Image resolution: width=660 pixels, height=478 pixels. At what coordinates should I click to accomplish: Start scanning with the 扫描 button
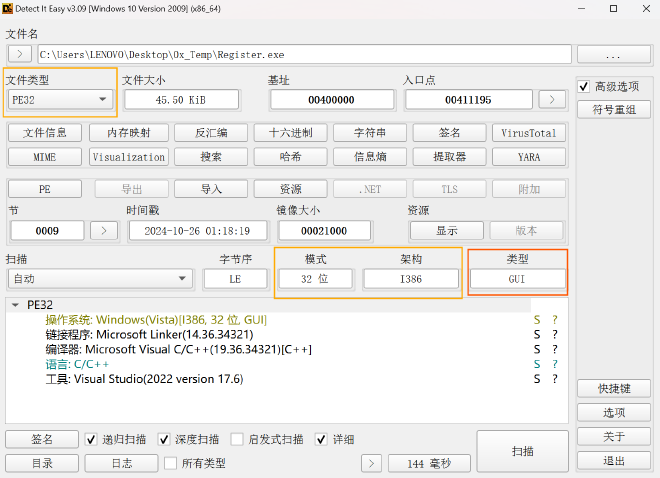coord(522,451)
